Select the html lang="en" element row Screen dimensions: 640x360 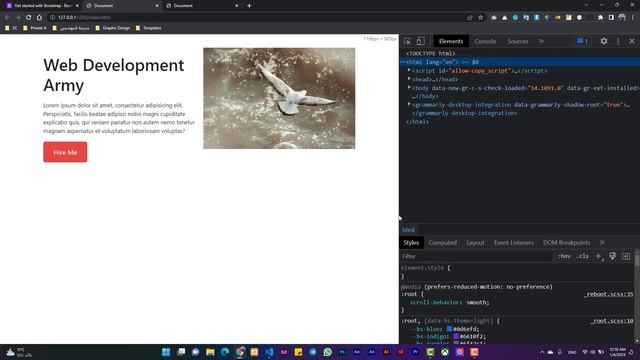[520, 62]
